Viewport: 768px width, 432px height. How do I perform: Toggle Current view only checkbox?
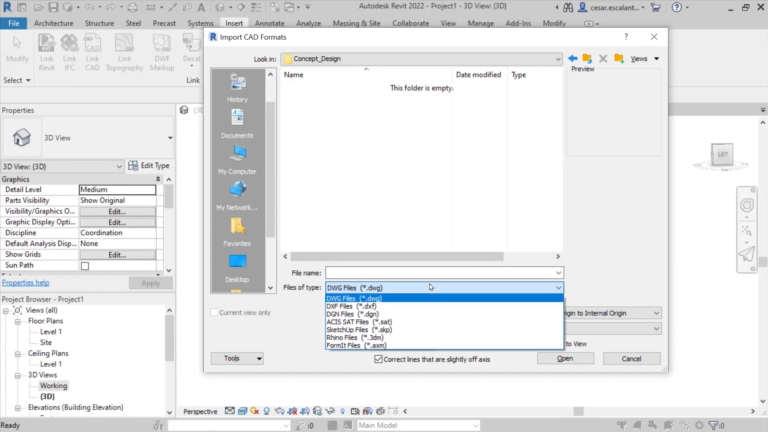pyautogui.click(x=214, y=312)
